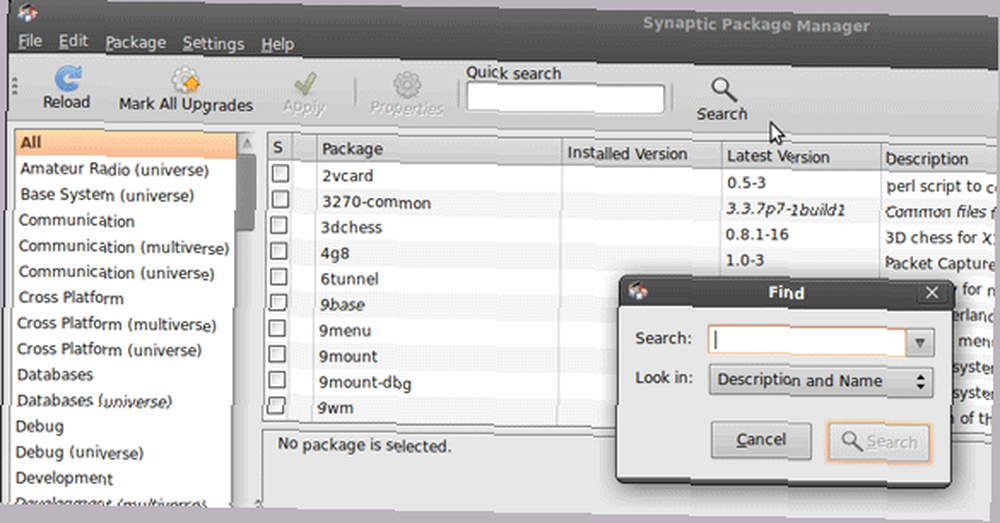Open the File menu

pos(30,41)
